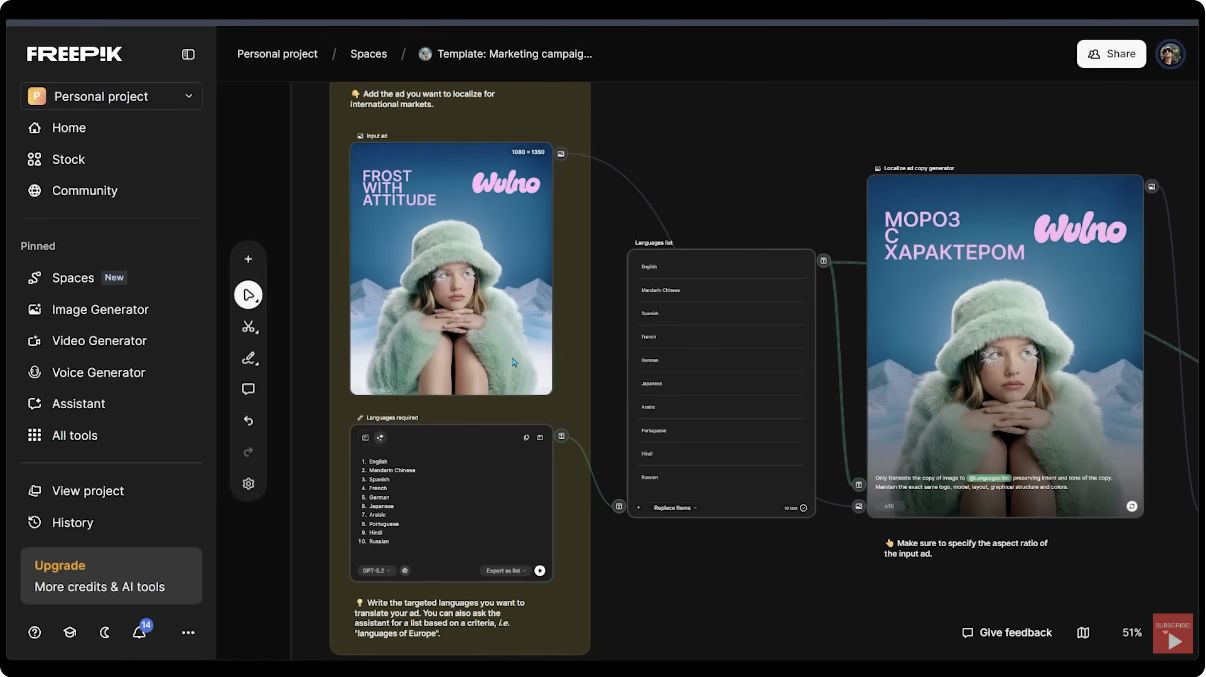
Task: Open help question-mark icon
Action: coord(35,632)
